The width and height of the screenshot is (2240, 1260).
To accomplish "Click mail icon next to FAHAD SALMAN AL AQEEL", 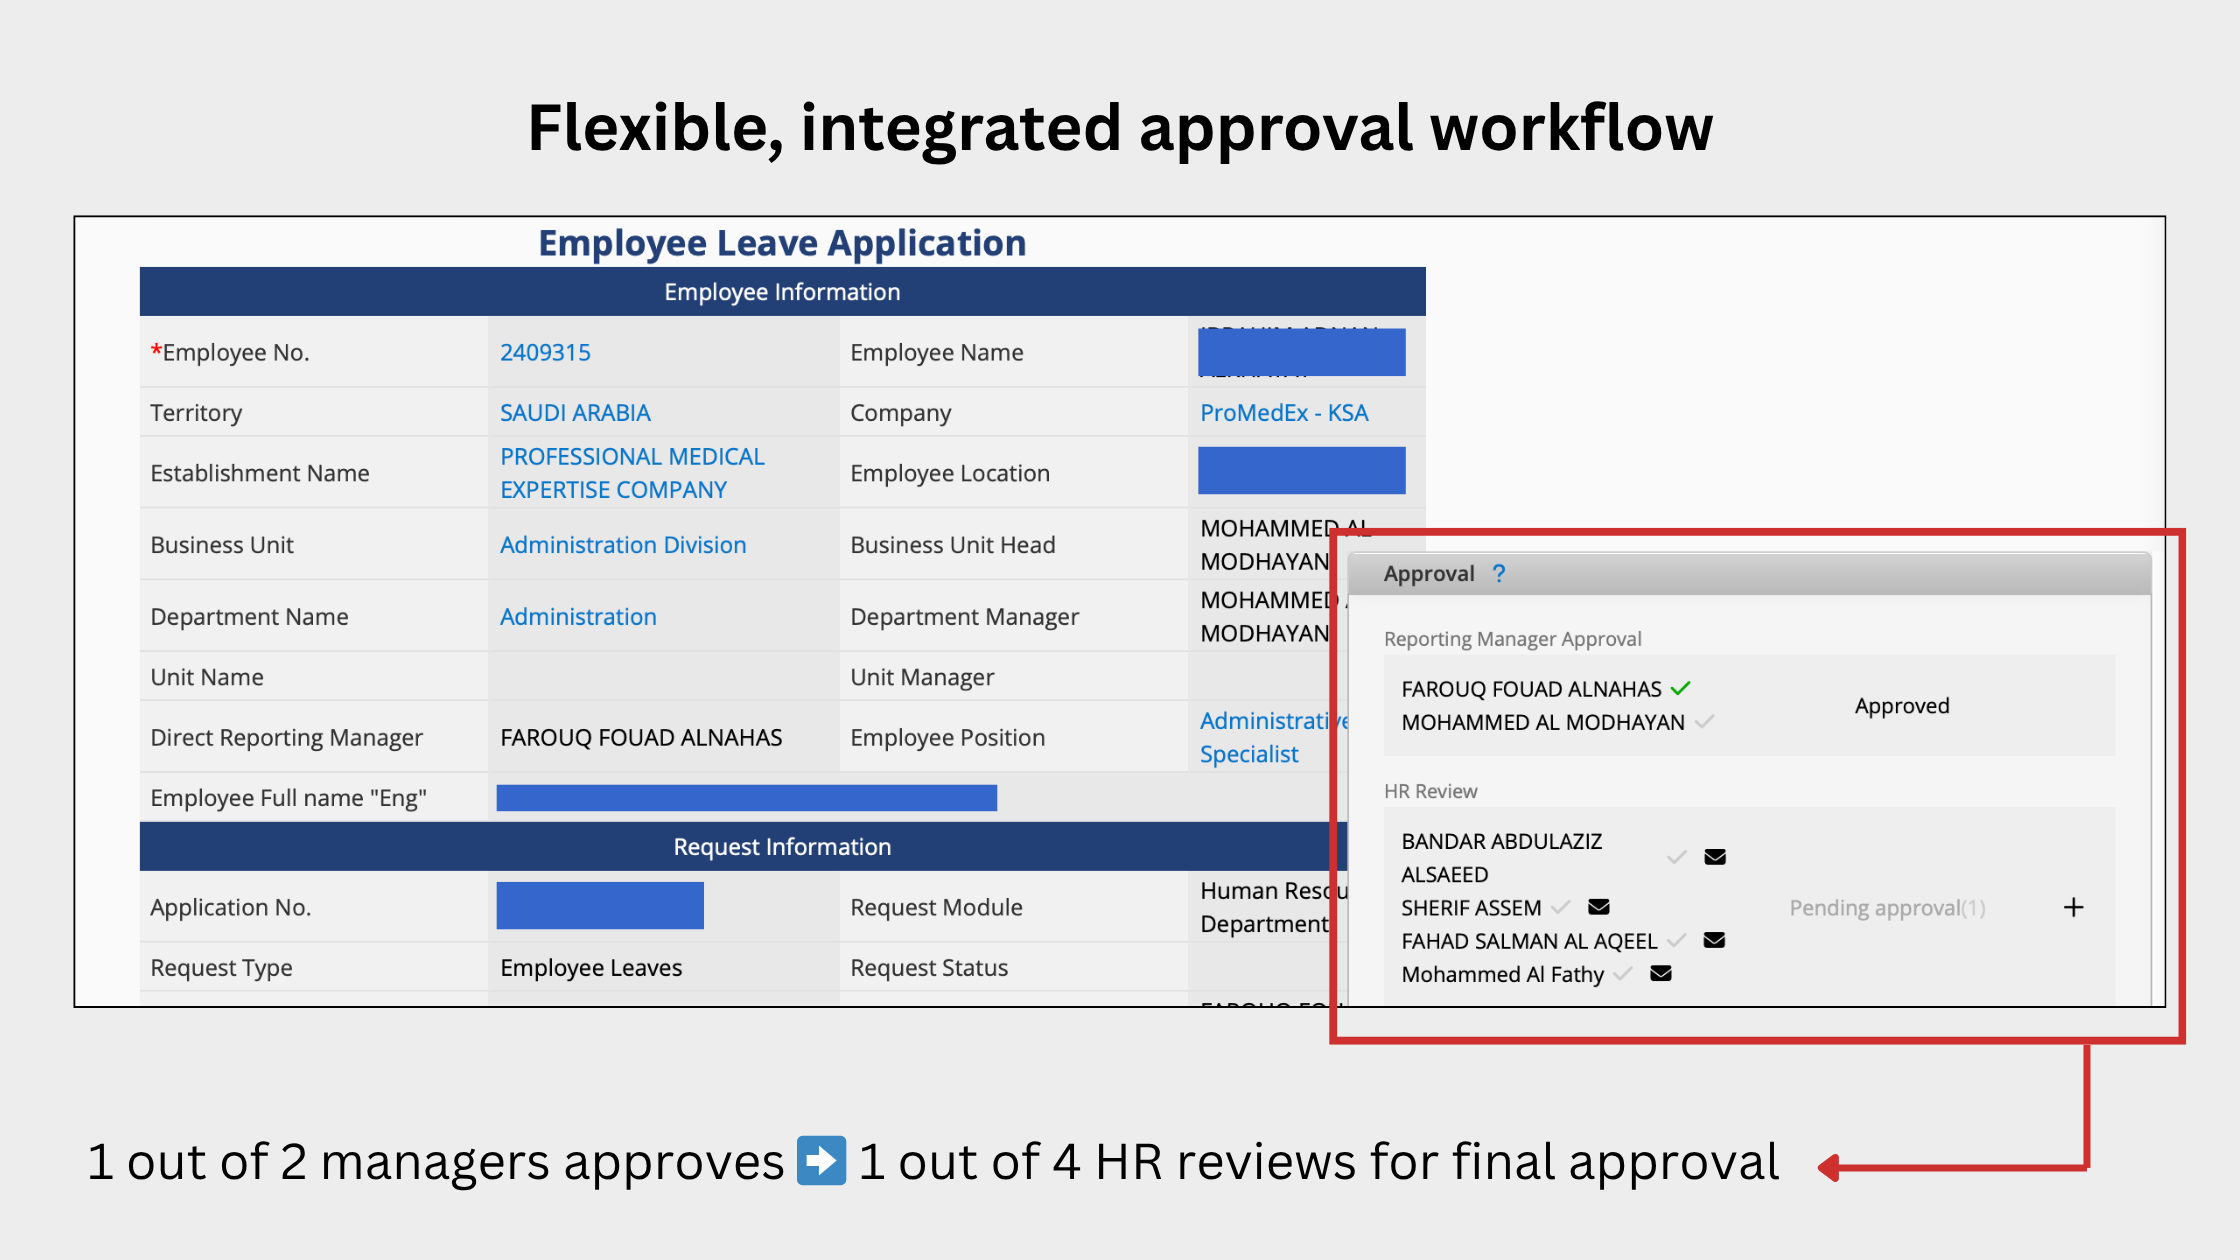I will coord(1714,940).
